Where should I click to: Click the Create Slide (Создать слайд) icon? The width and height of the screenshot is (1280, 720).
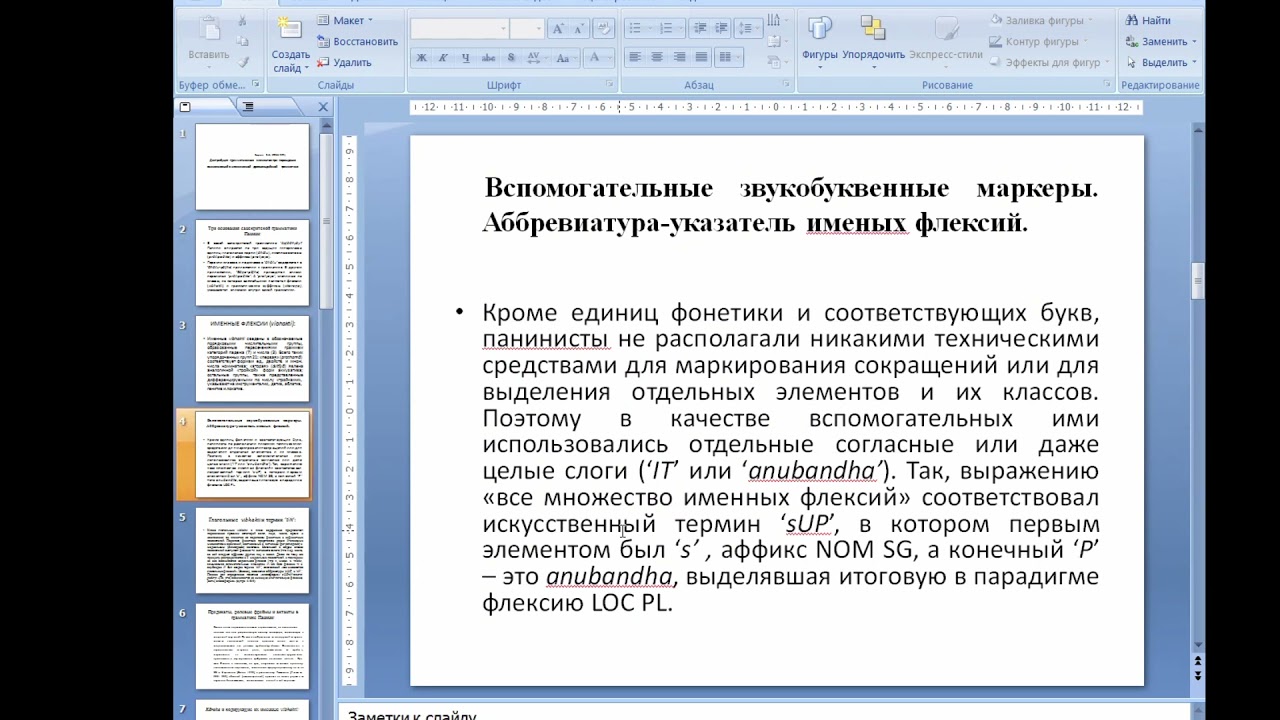click(290, 29)
